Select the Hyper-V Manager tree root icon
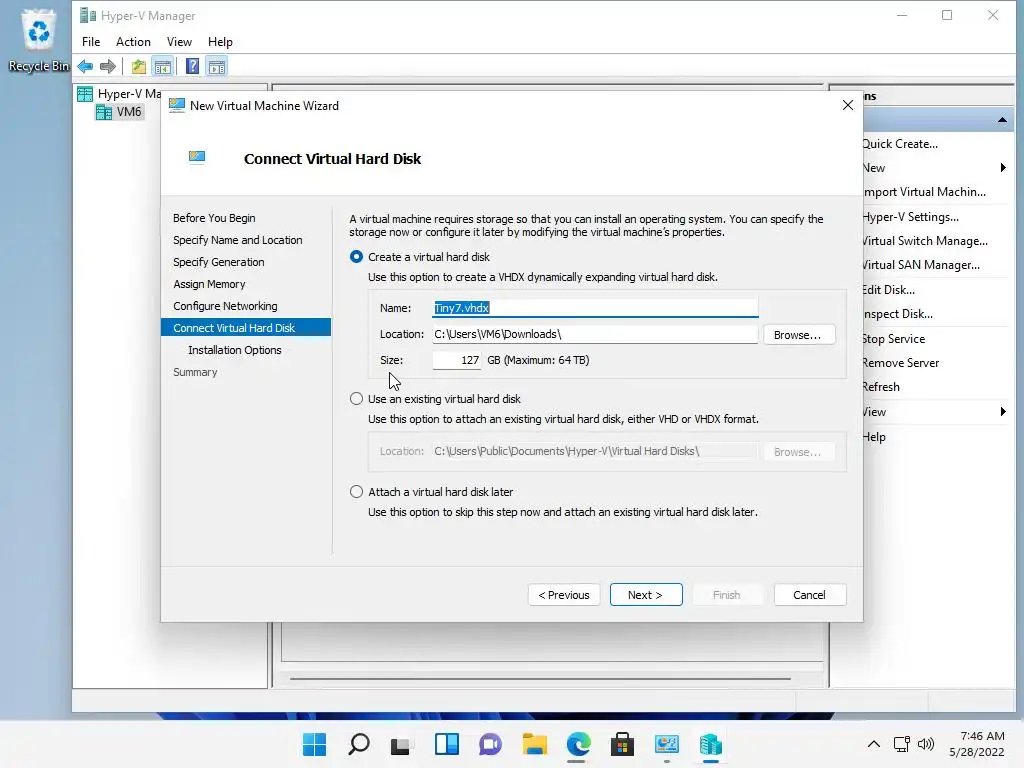Viewport: 1024px width, 768px height. (x=85, y=94)
